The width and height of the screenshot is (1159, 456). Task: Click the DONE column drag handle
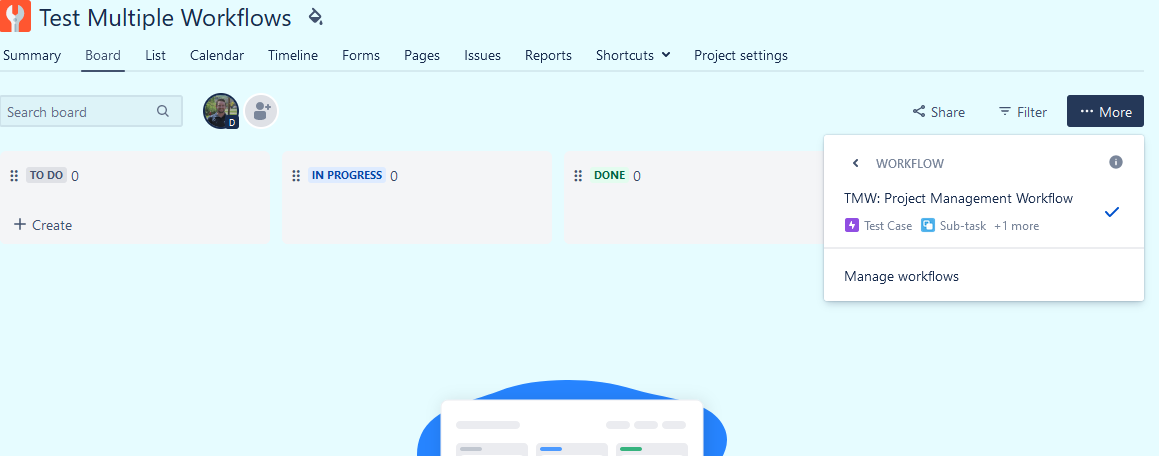coord(580,176)
